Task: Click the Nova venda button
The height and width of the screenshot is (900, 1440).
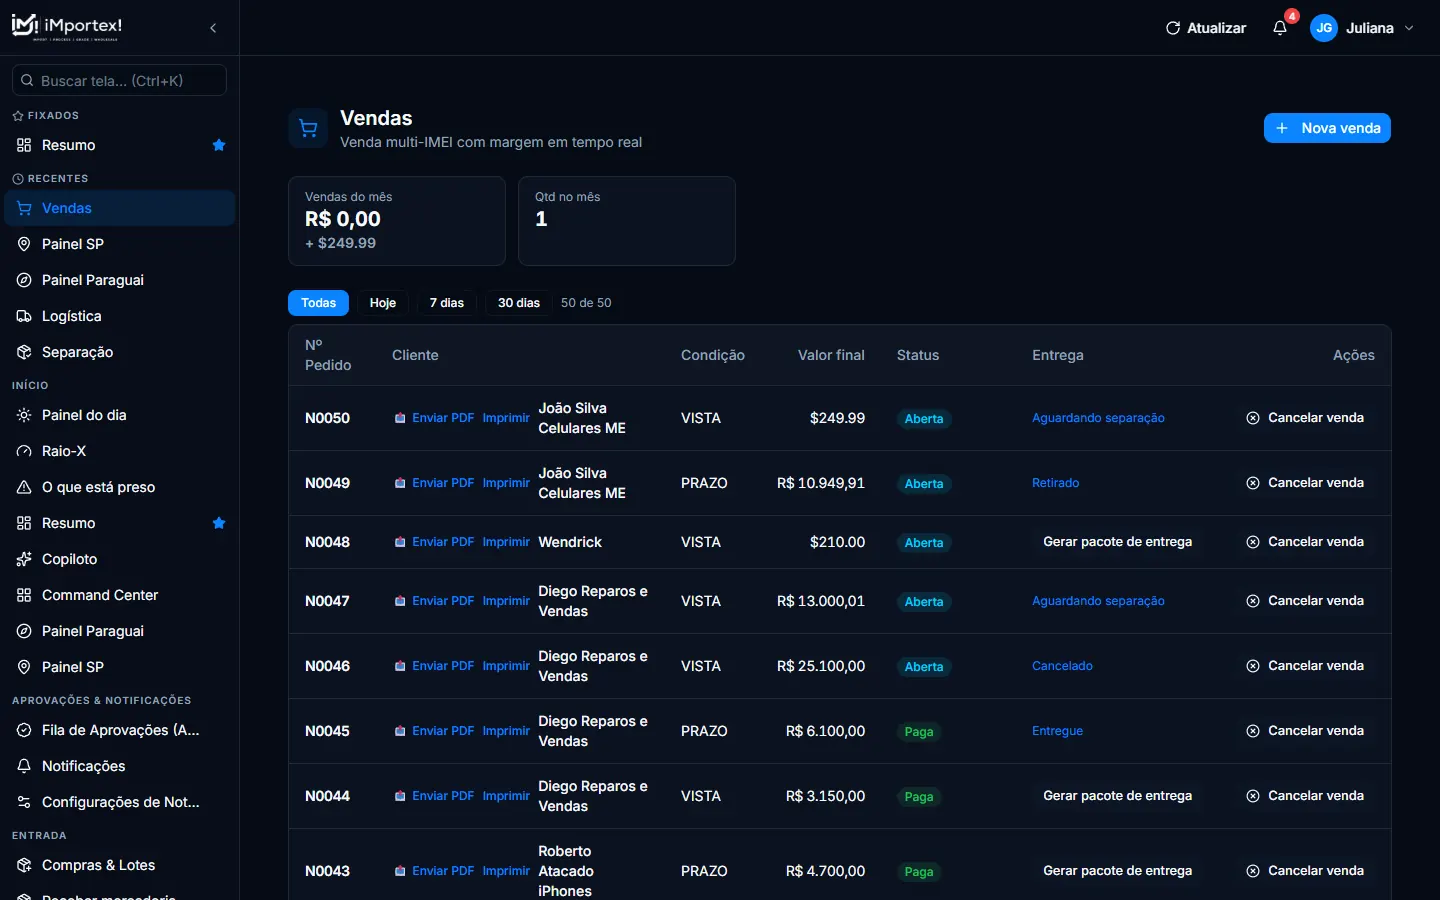Action: tap(1327, 128)
